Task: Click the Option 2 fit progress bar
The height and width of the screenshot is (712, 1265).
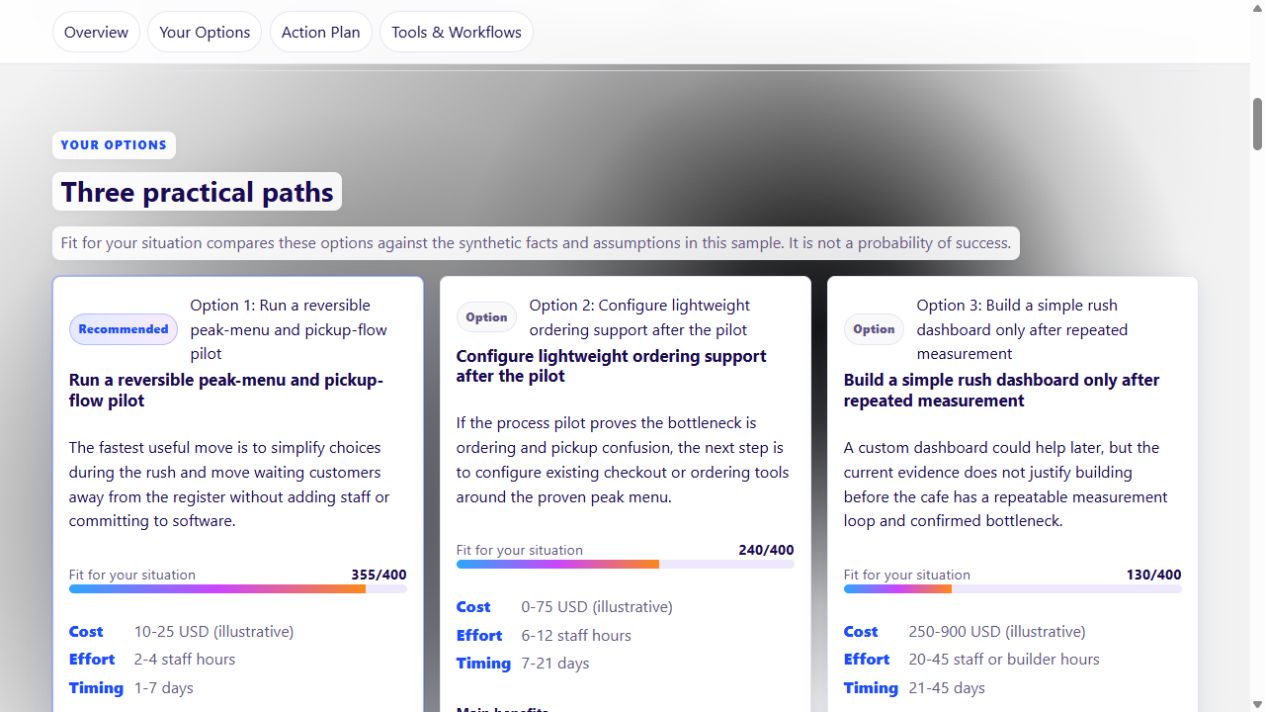Action: coord(625,564)
